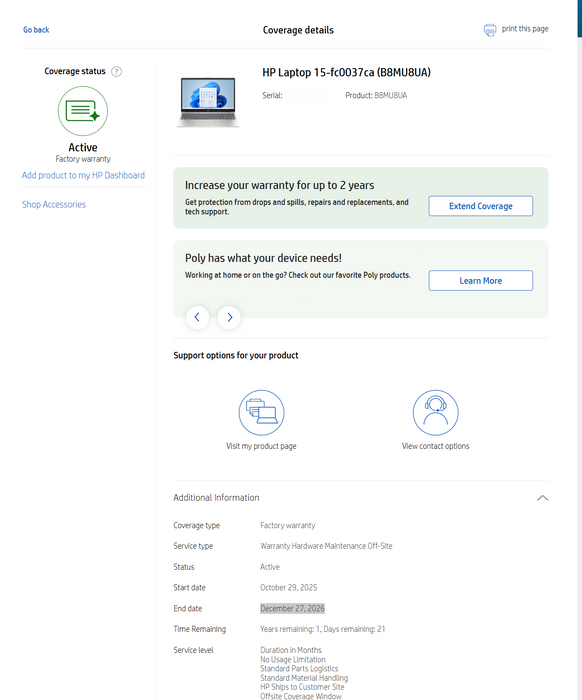Viewport: 582px width, 700px height.
Task: Click the Extend Coverage button
Action: pos(481,206)
